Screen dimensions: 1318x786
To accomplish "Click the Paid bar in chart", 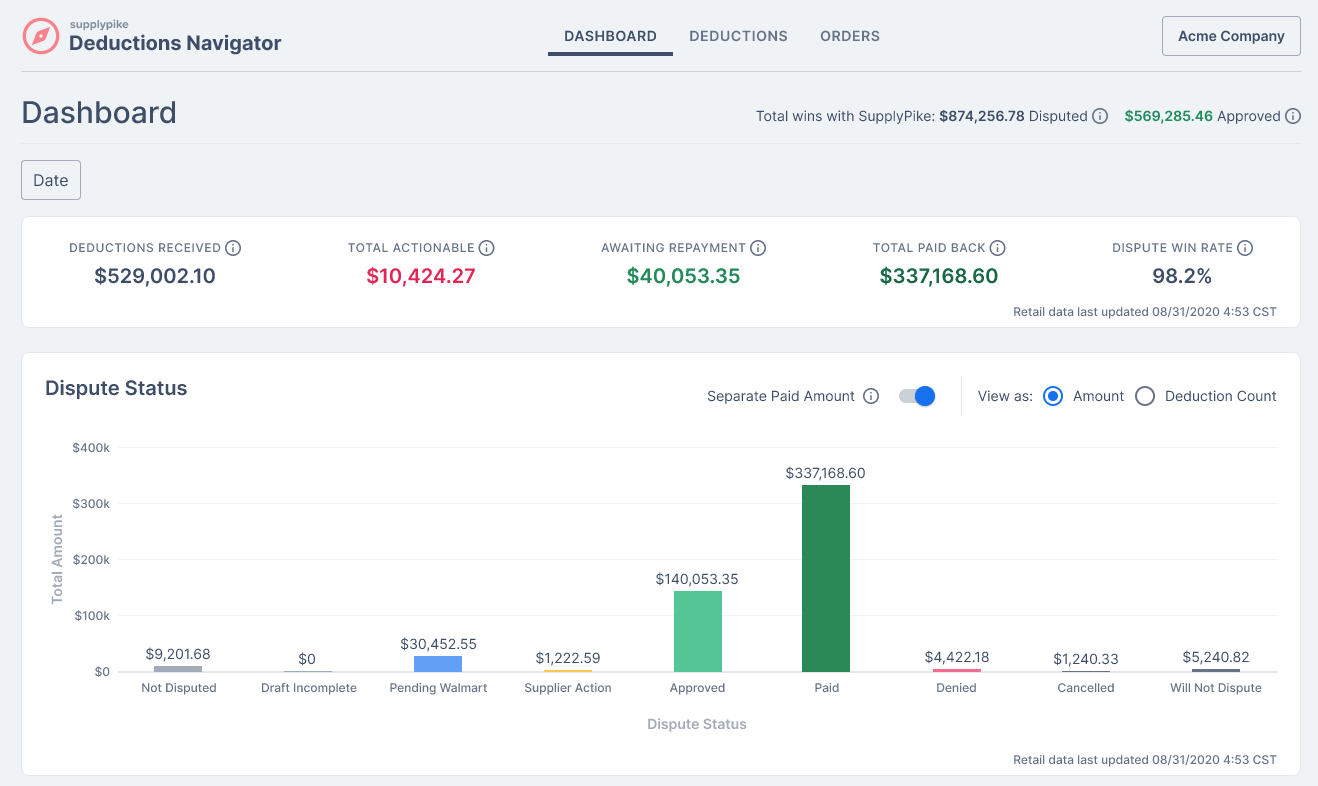I will point(826,578).
